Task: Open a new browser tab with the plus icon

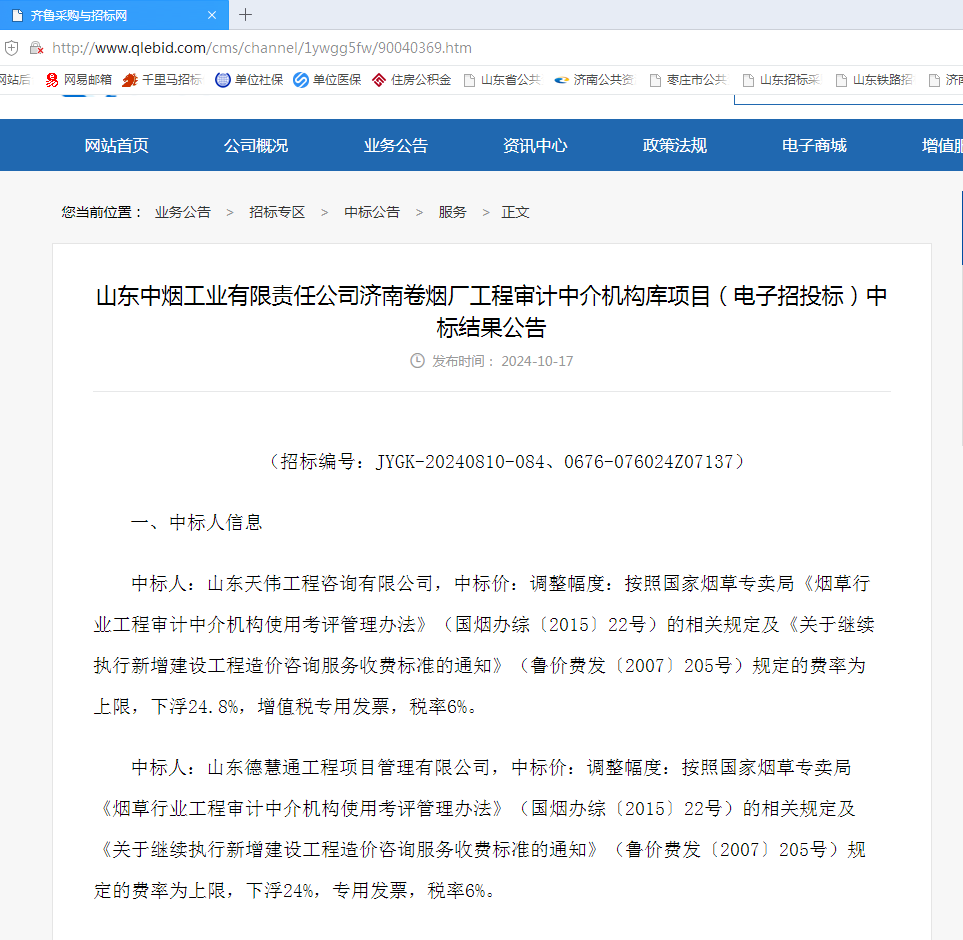Action: click(247, 15)
